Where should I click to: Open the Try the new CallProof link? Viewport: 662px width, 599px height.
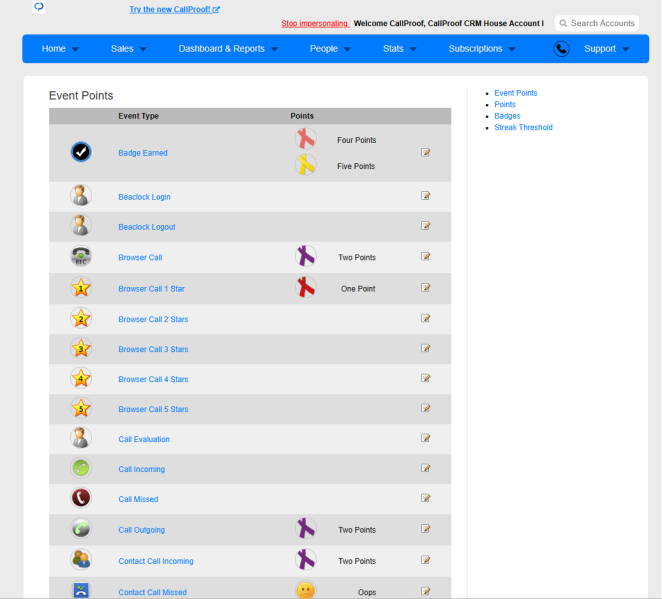174,9
